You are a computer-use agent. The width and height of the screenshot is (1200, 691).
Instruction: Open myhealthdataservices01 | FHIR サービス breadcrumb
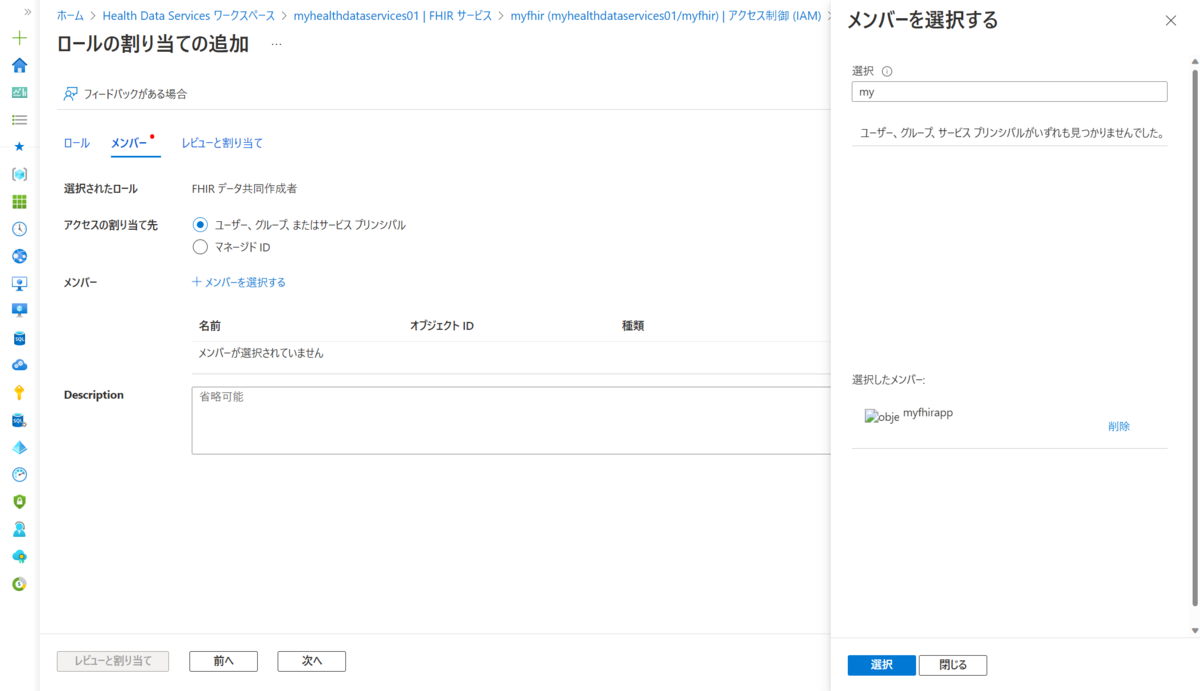pyautogui.click(x=393, y=16)
